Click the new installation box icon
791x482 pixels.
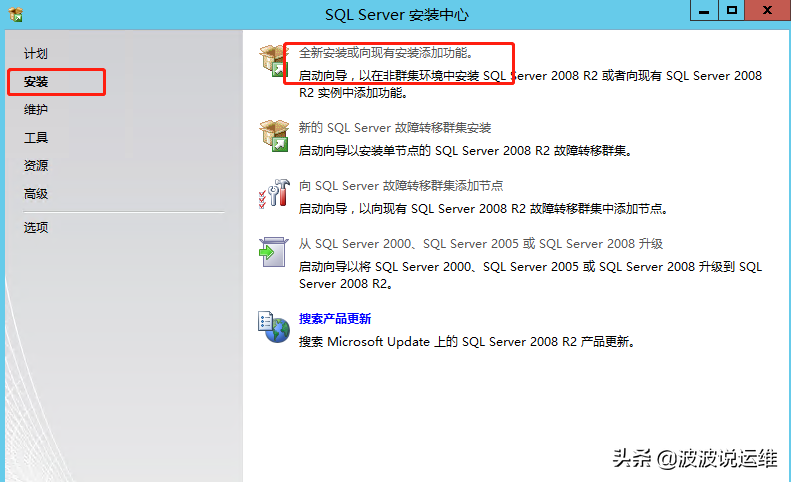click(274, 61)
